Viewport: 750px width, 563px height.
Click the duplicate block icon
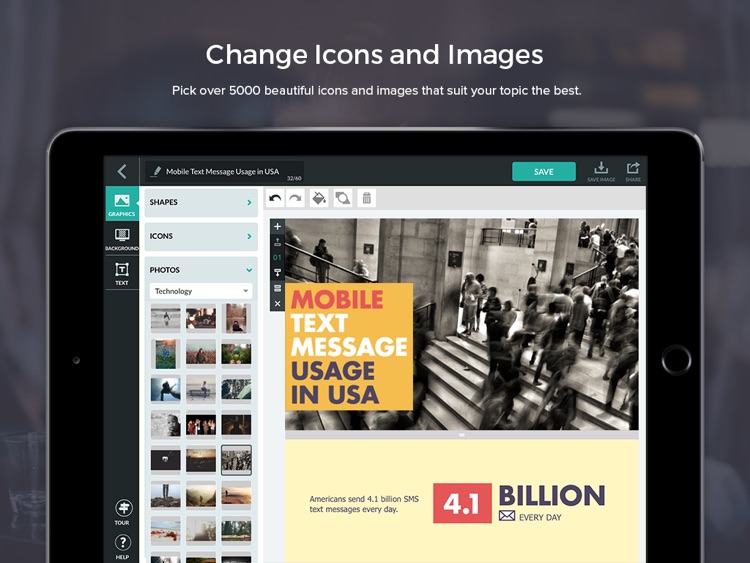point(277,288)
